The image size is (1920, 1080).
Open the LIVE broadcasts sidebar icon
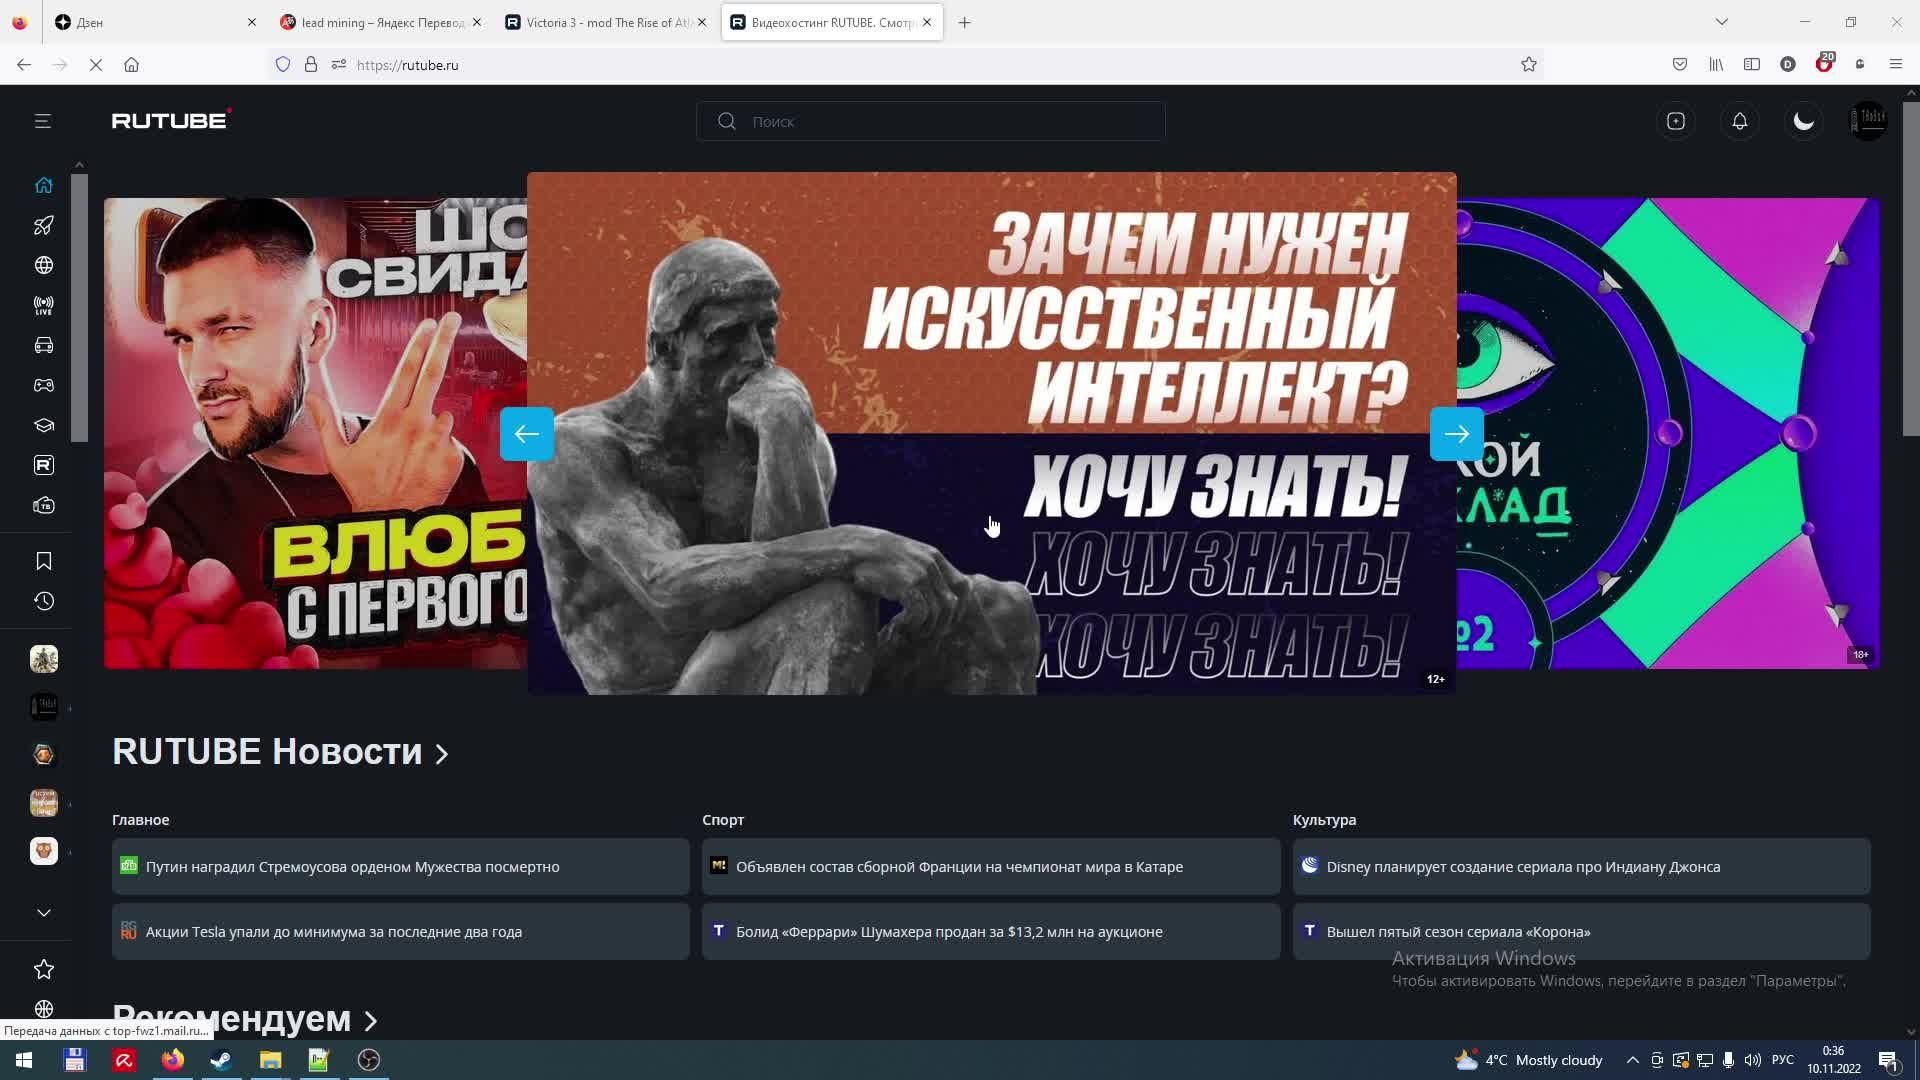[43, 305]
